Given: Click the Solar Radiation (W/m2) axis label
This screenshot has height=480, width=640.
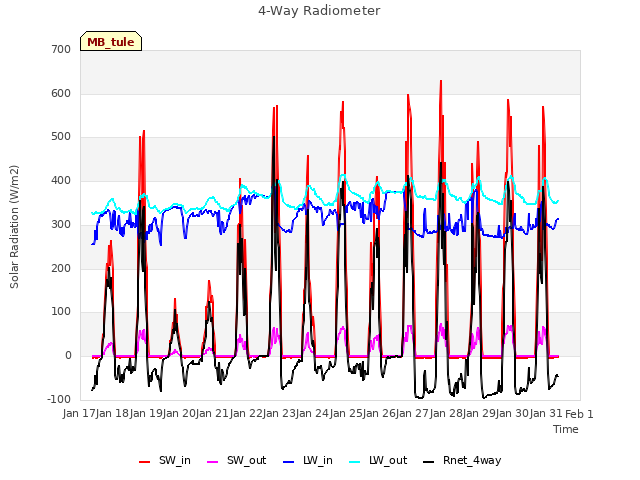Looking at the screenshot, I should pyautogui.click(x=14, y=227).
